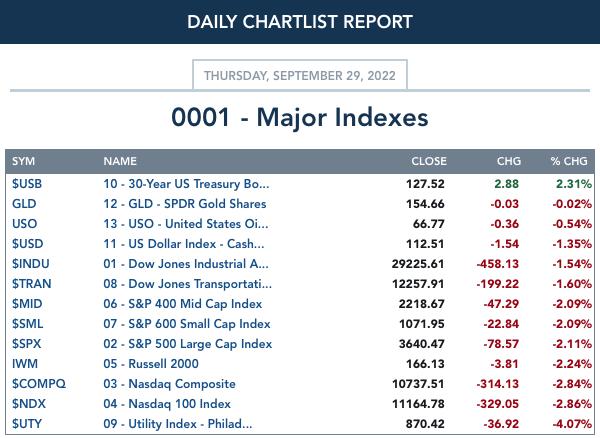Select the Thursday, September 29, 2022 date box

(300, 75)
